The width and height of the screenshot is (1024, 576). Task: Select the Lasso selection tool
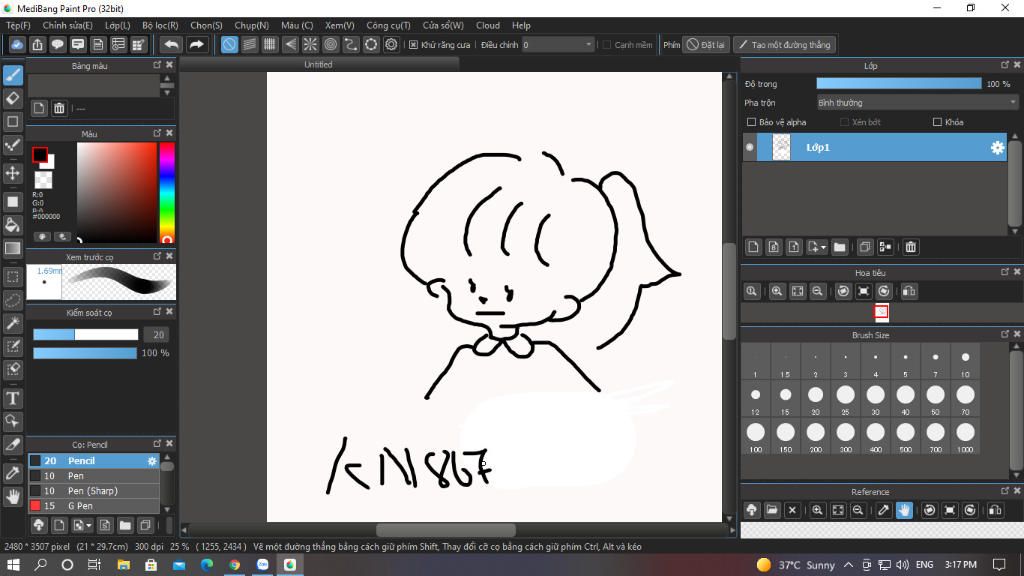tap(13, 300)
